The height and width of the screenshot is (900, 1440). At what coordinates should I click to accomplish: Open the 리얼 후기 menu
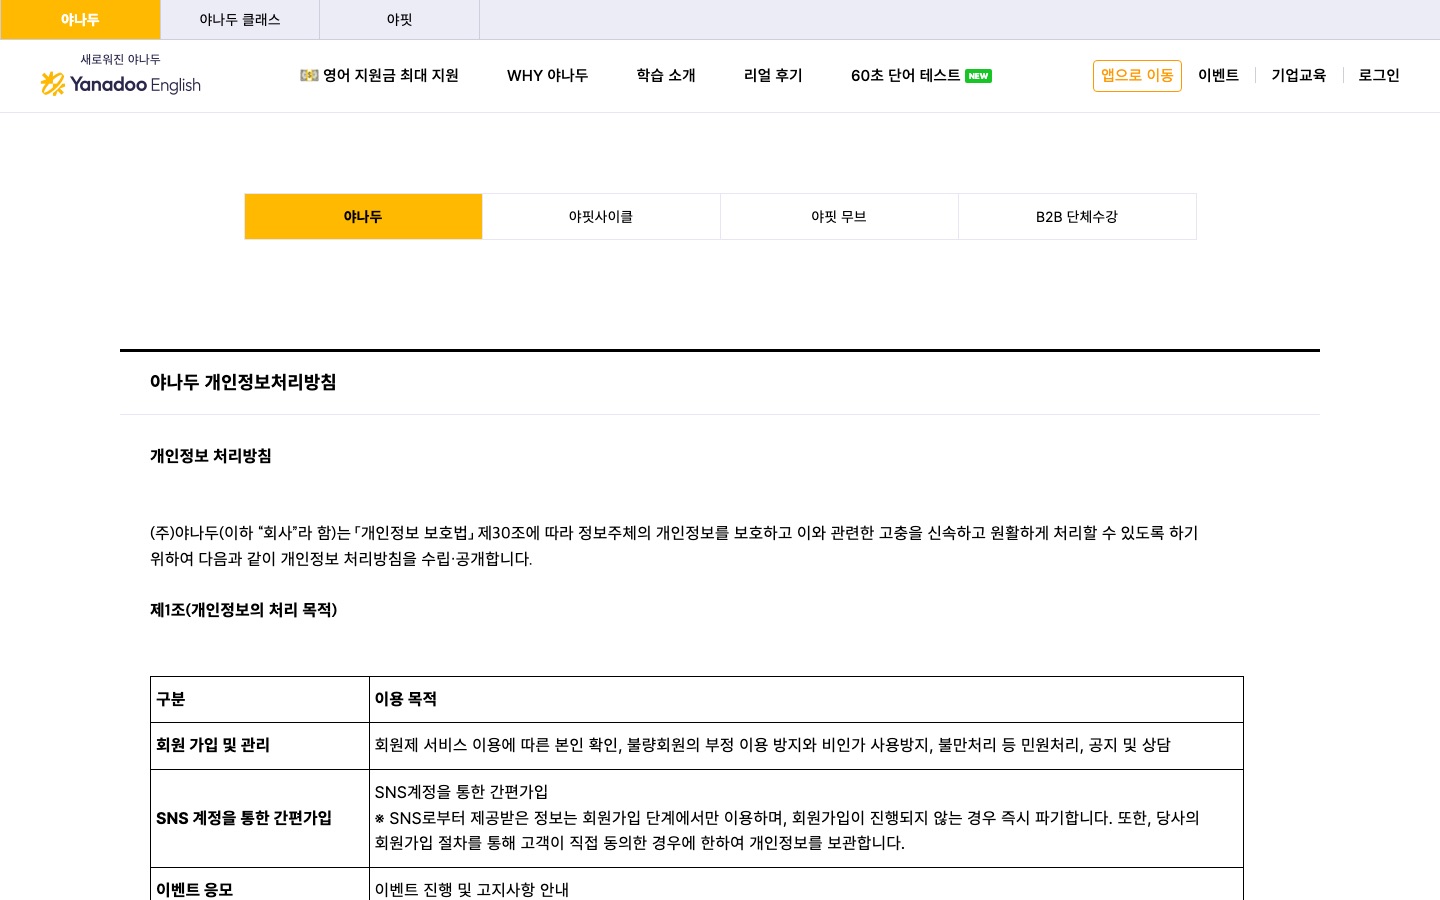(773, 75)
